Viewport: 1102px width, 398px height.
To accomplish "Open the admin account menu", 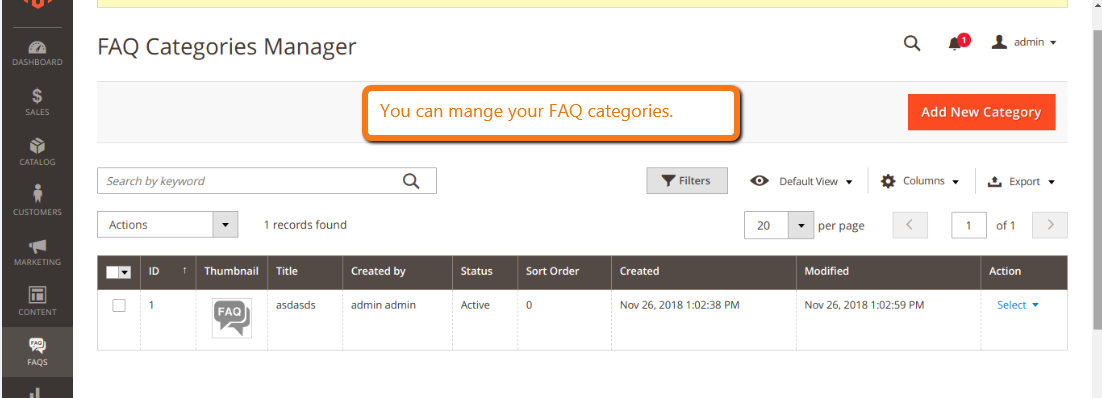I will coord(1024,43).
